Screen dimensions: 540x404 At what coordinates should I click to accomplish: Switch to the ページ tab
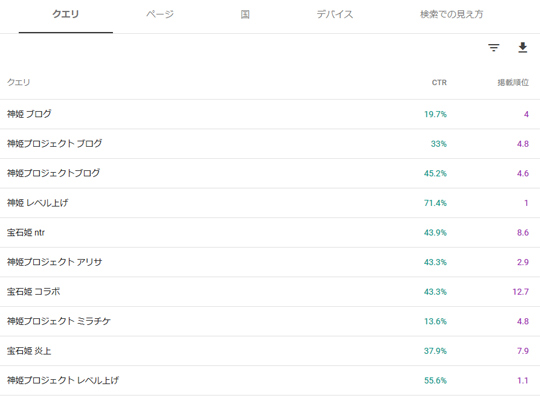pyautogui.click(x=160, y=14)
